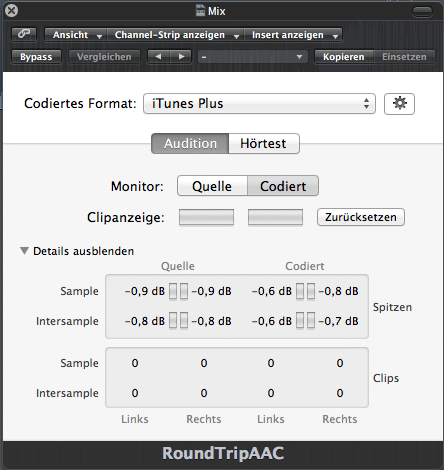Click Quelle Intersample peak meter bars
The image size is (444, 470).
click(178, 321)
